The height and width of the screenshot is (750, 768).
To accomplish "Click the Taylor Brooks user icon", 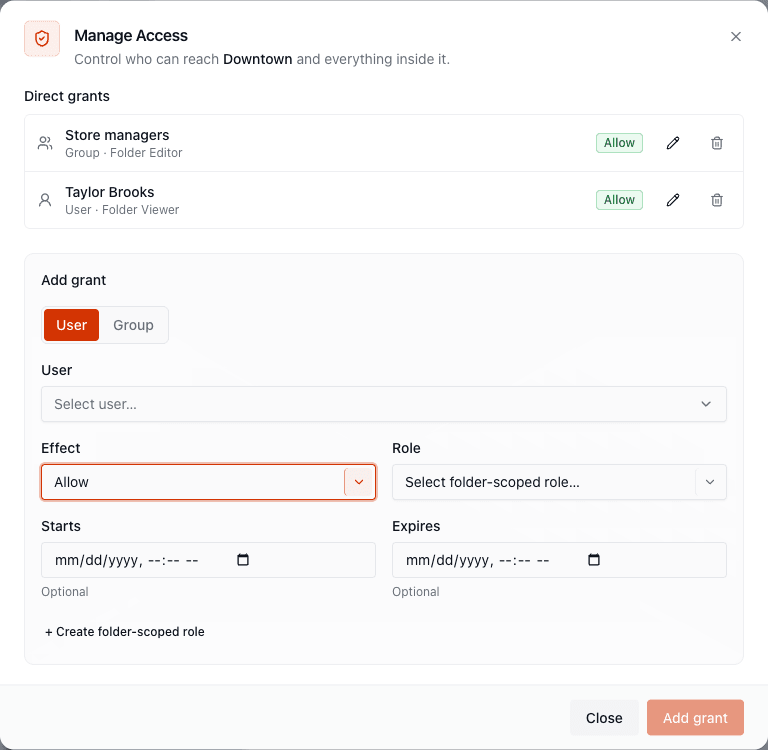I will (45, 200).
